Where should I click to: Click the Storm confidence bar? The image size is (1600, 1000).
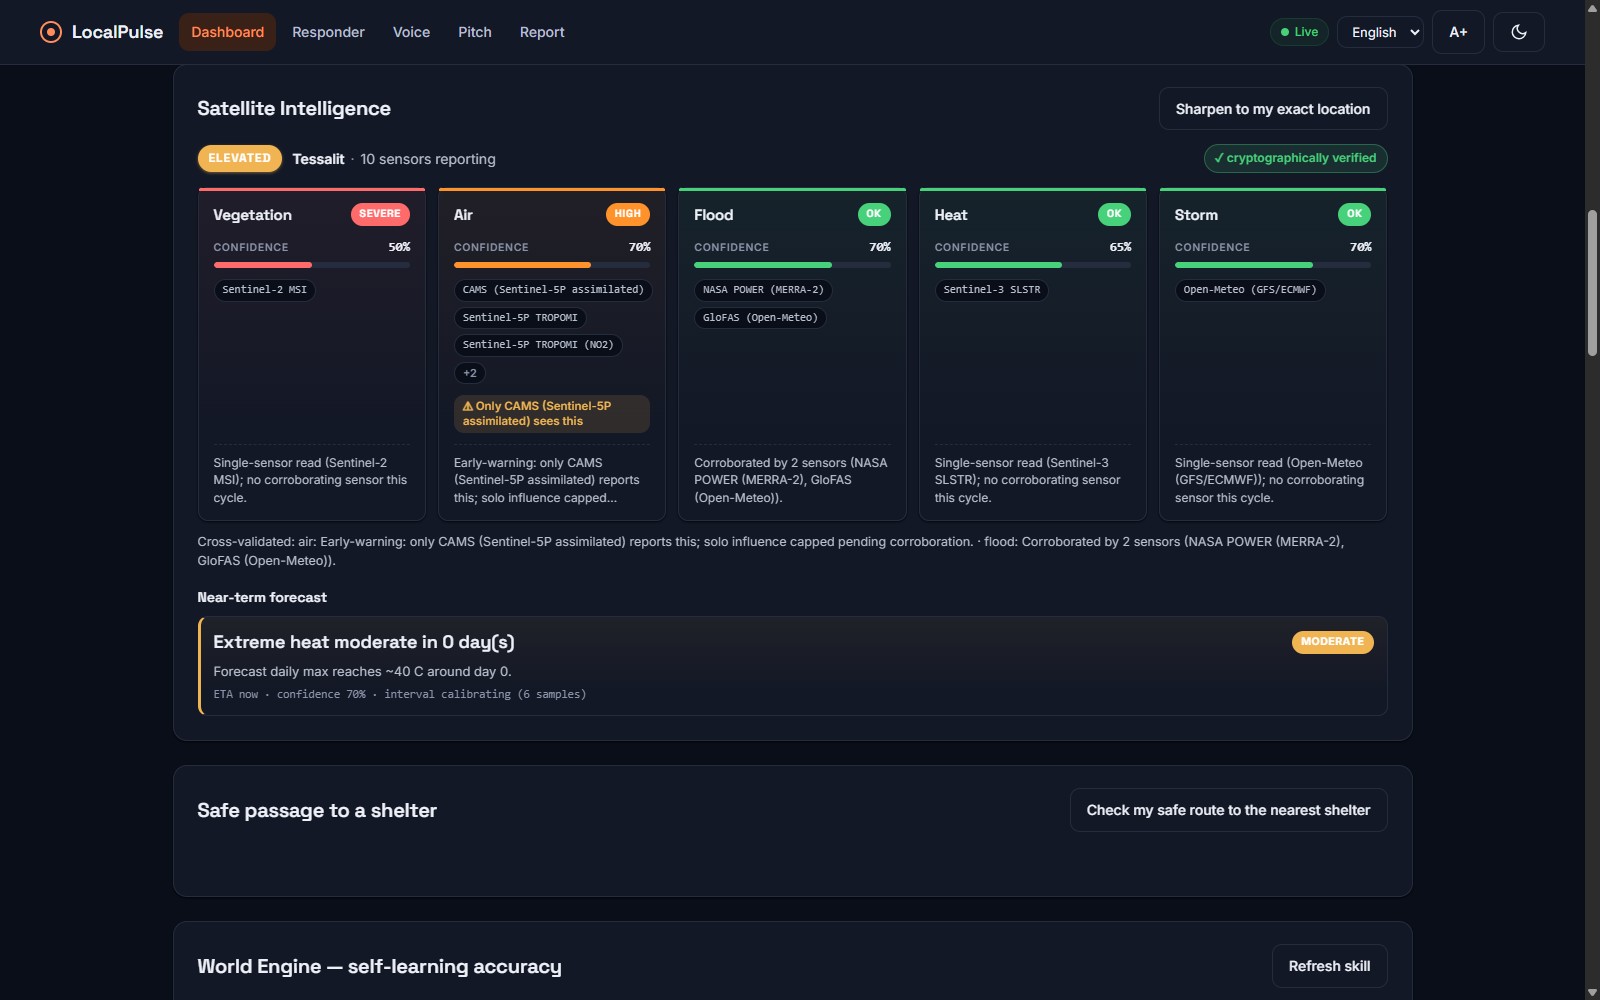(1273, 265)
